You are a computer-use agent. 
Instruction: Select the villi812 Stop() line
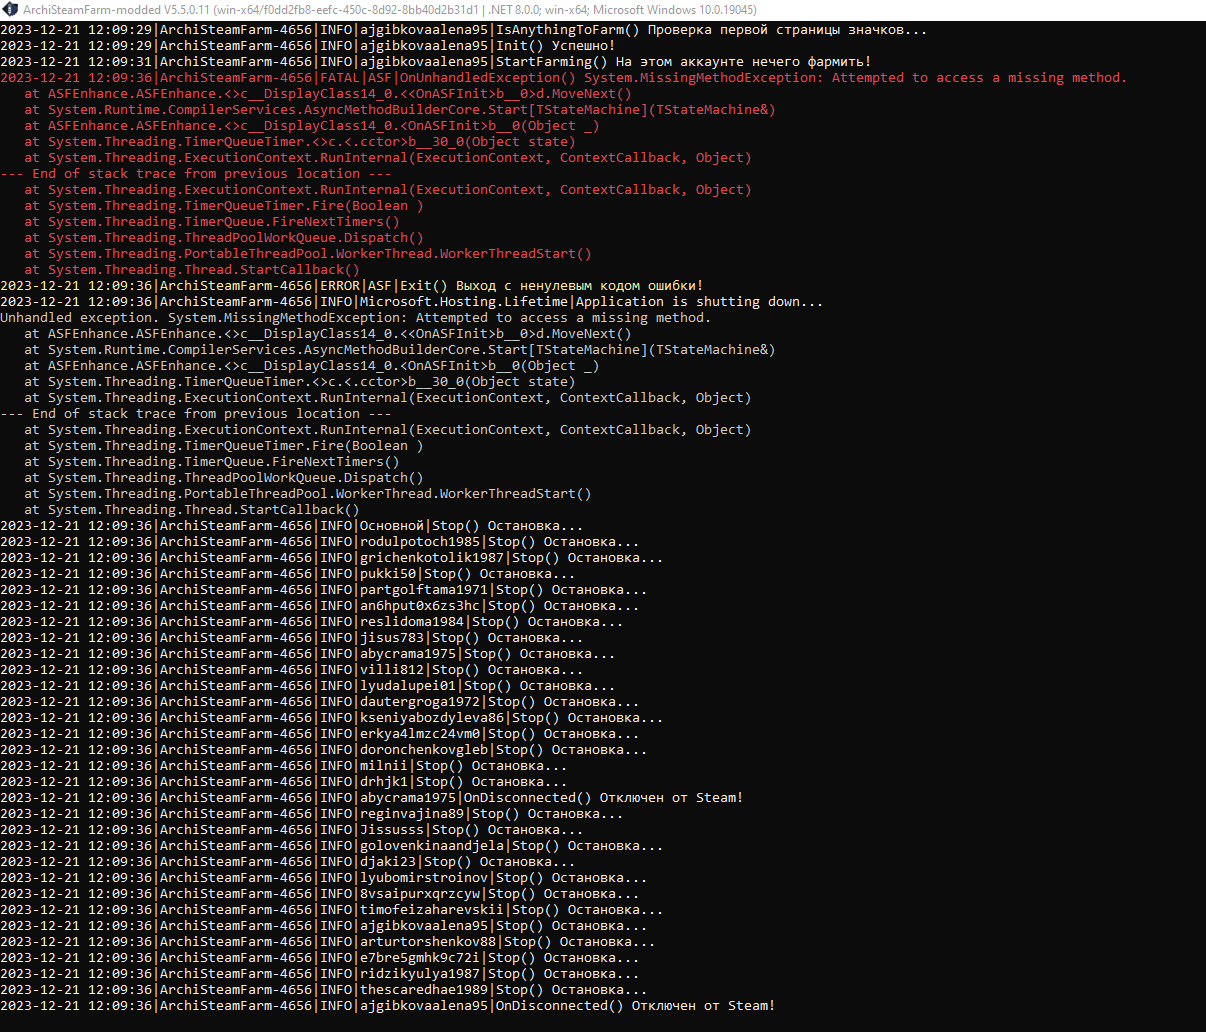click(x=292, y=670)
